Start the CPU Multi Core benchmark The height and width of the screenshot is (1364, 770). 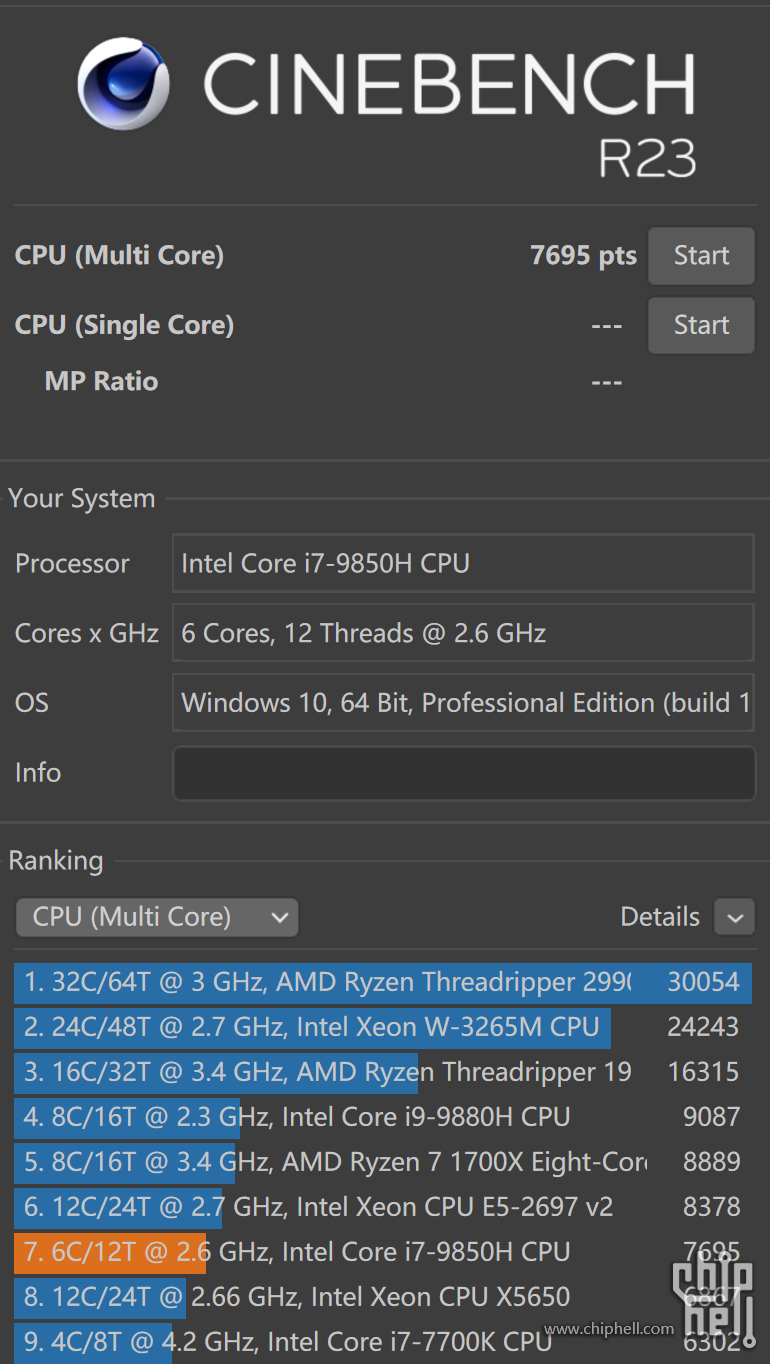coord(701,256)
